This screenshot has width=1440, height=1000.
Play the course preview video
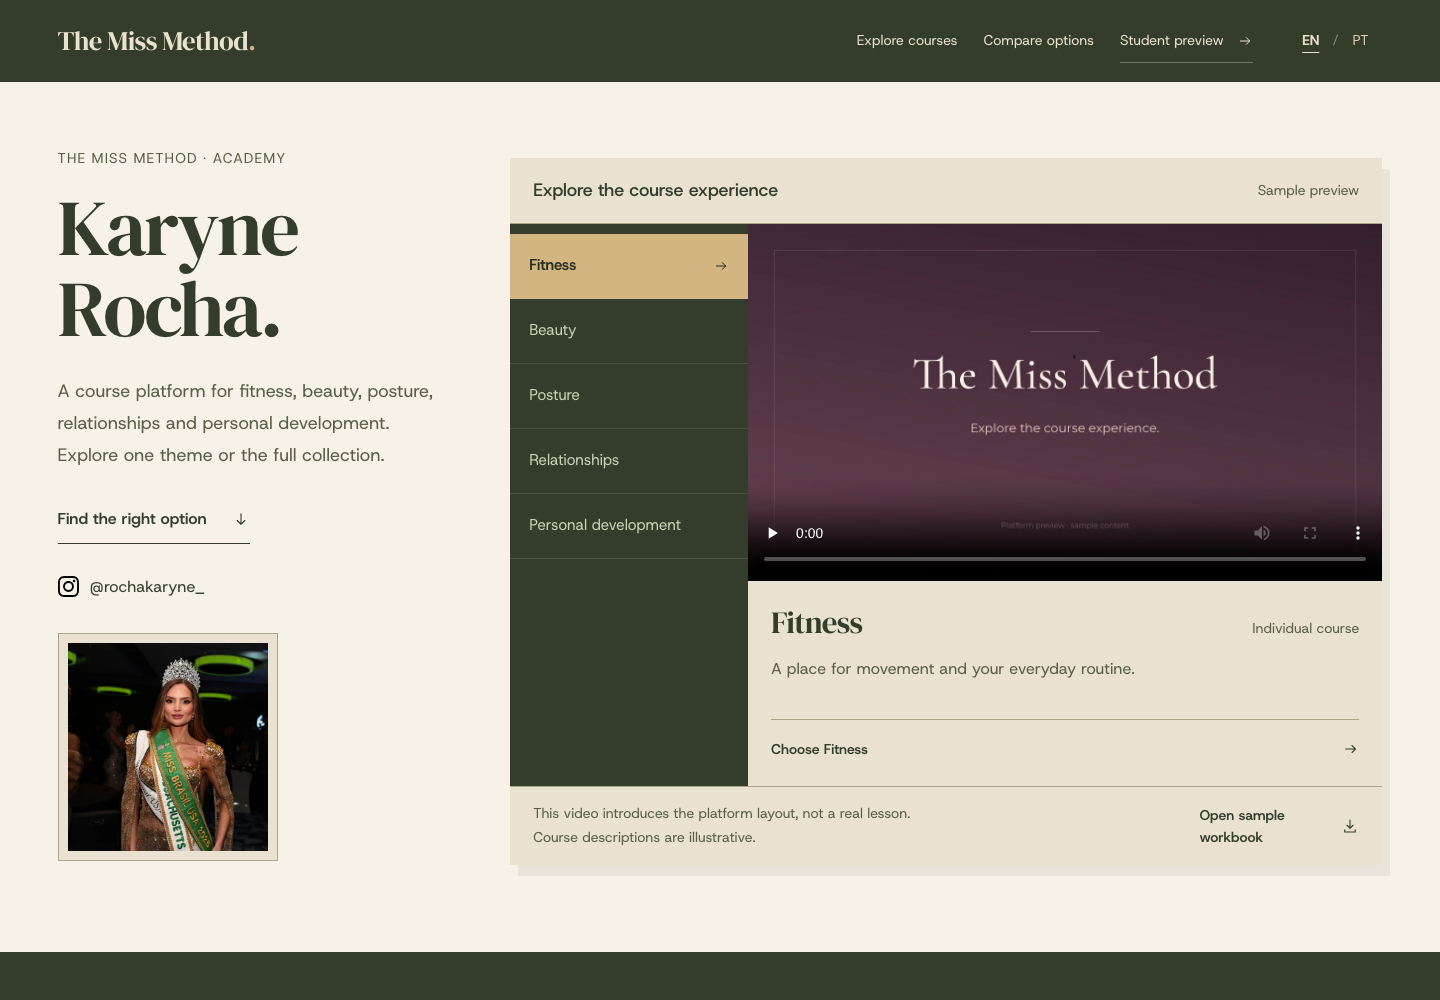coord(772,533)
